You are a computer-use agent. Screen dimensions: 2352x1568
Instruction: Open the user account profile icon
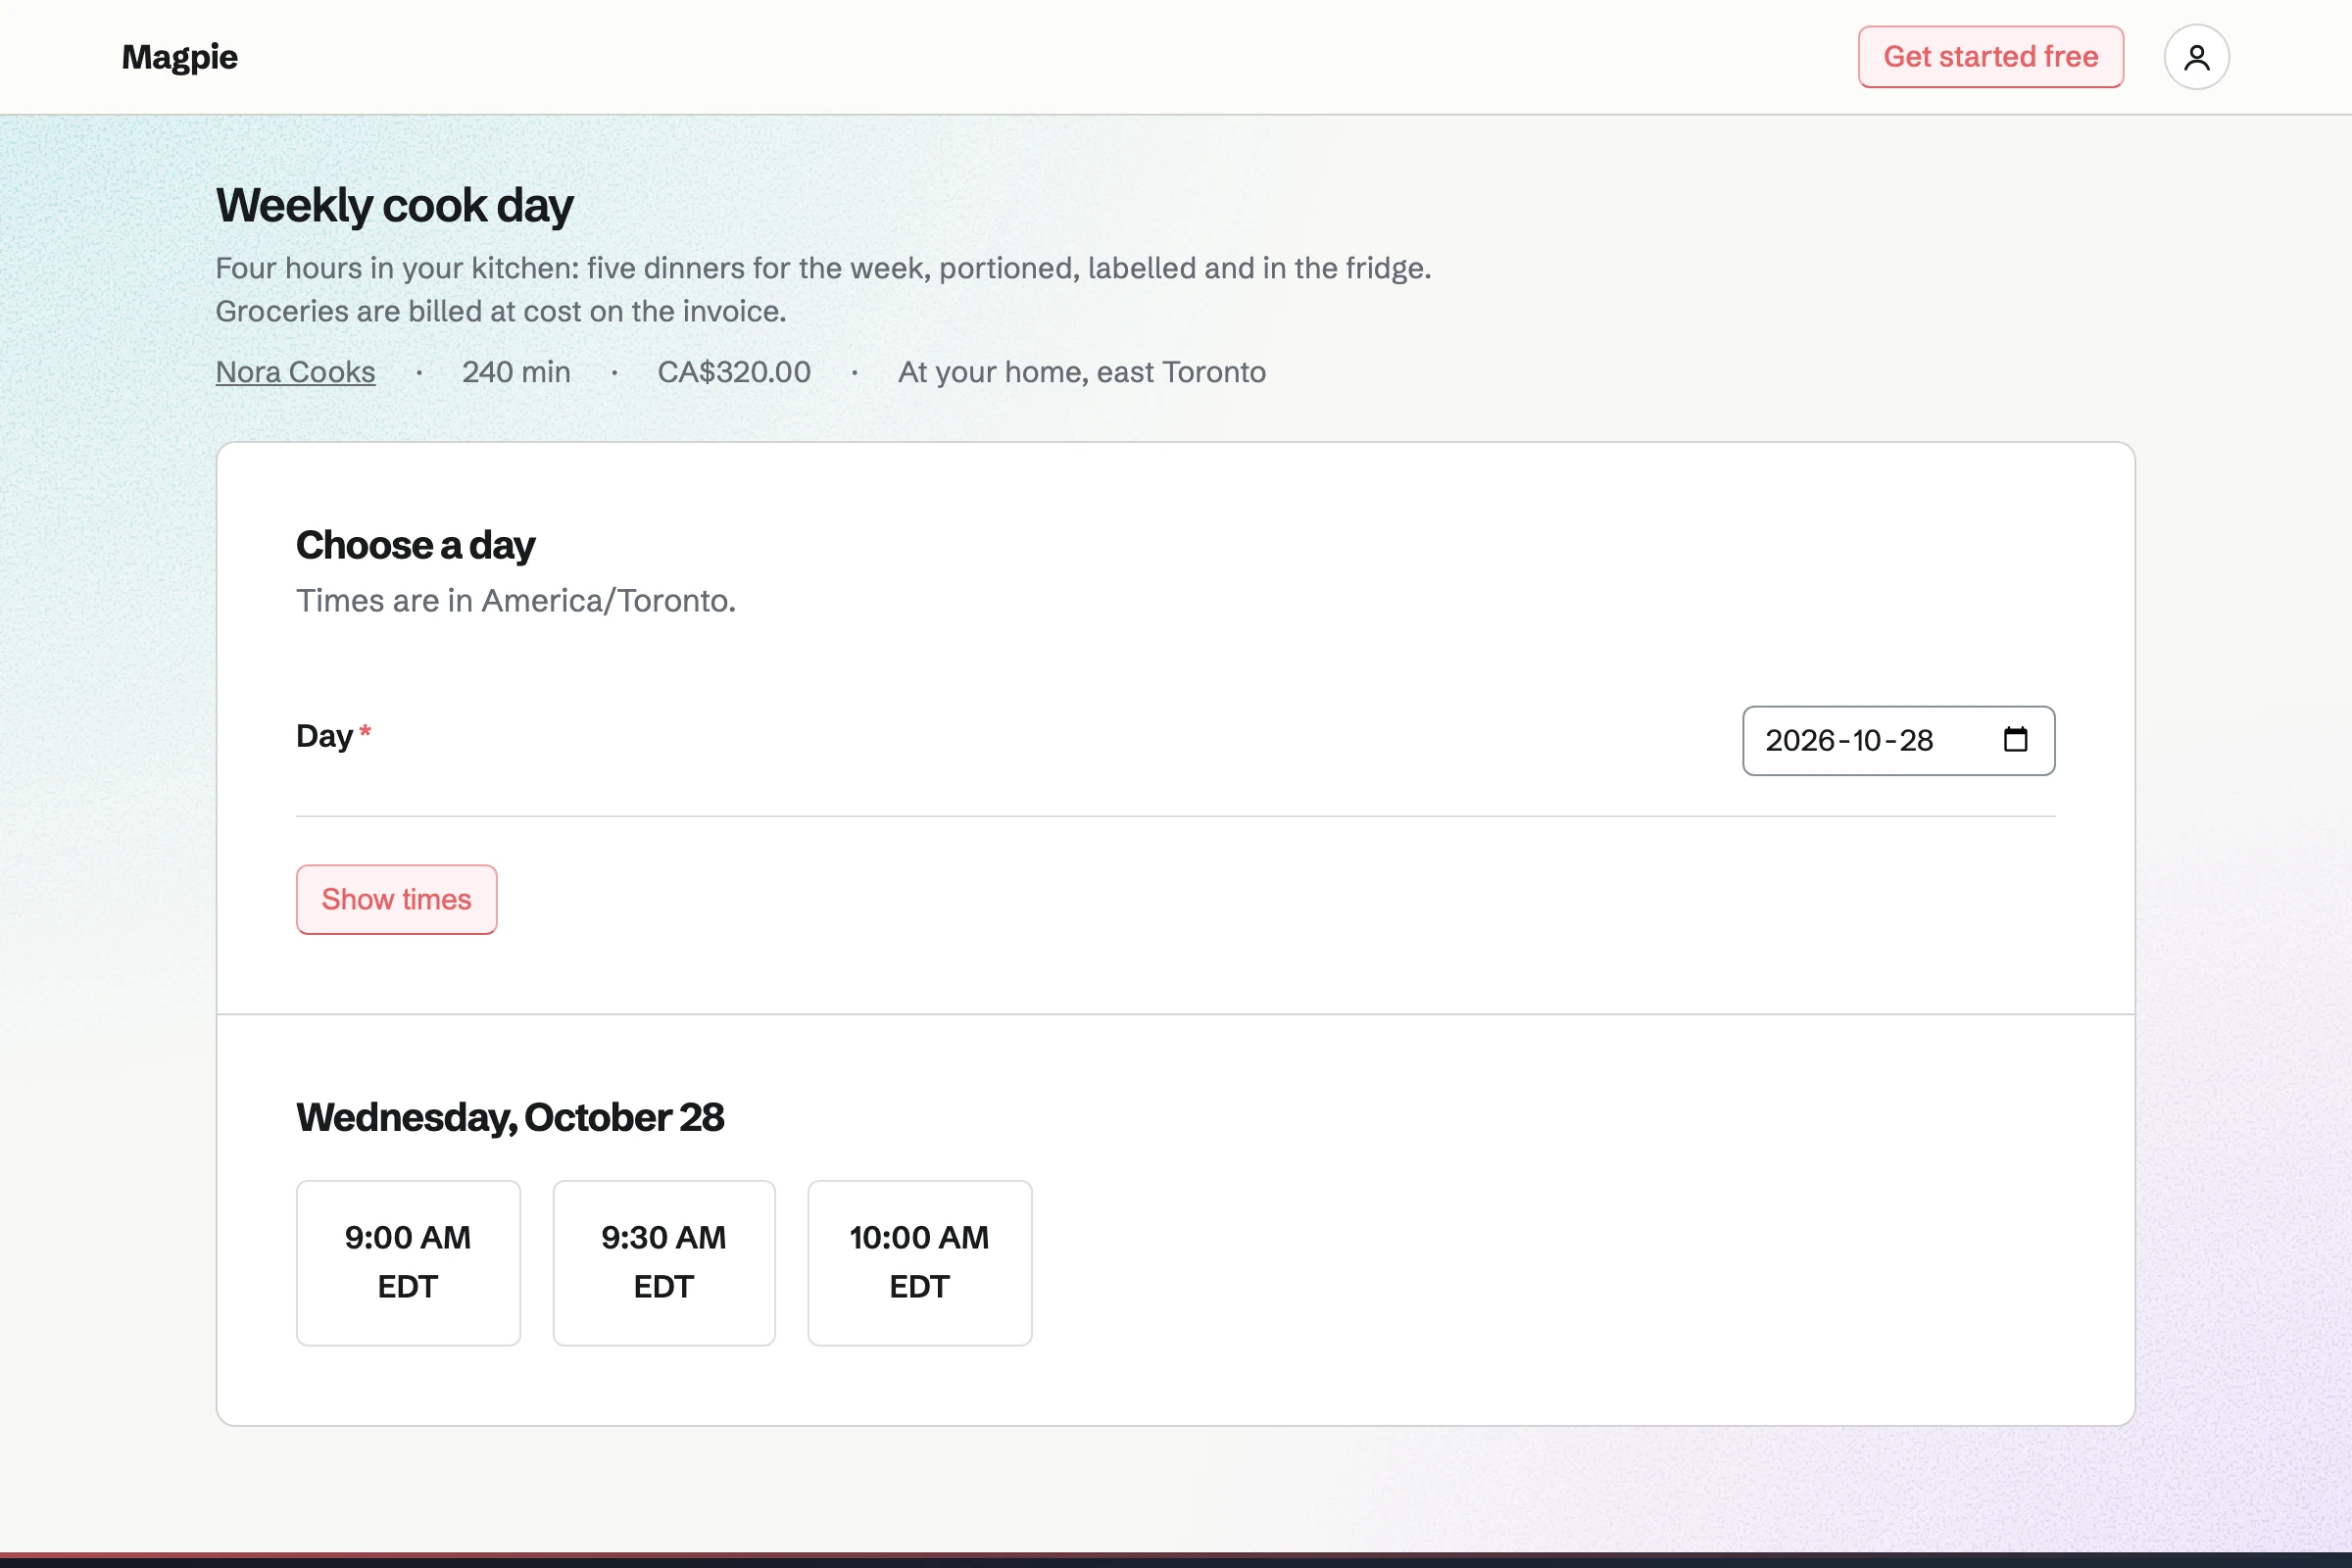2196,57
